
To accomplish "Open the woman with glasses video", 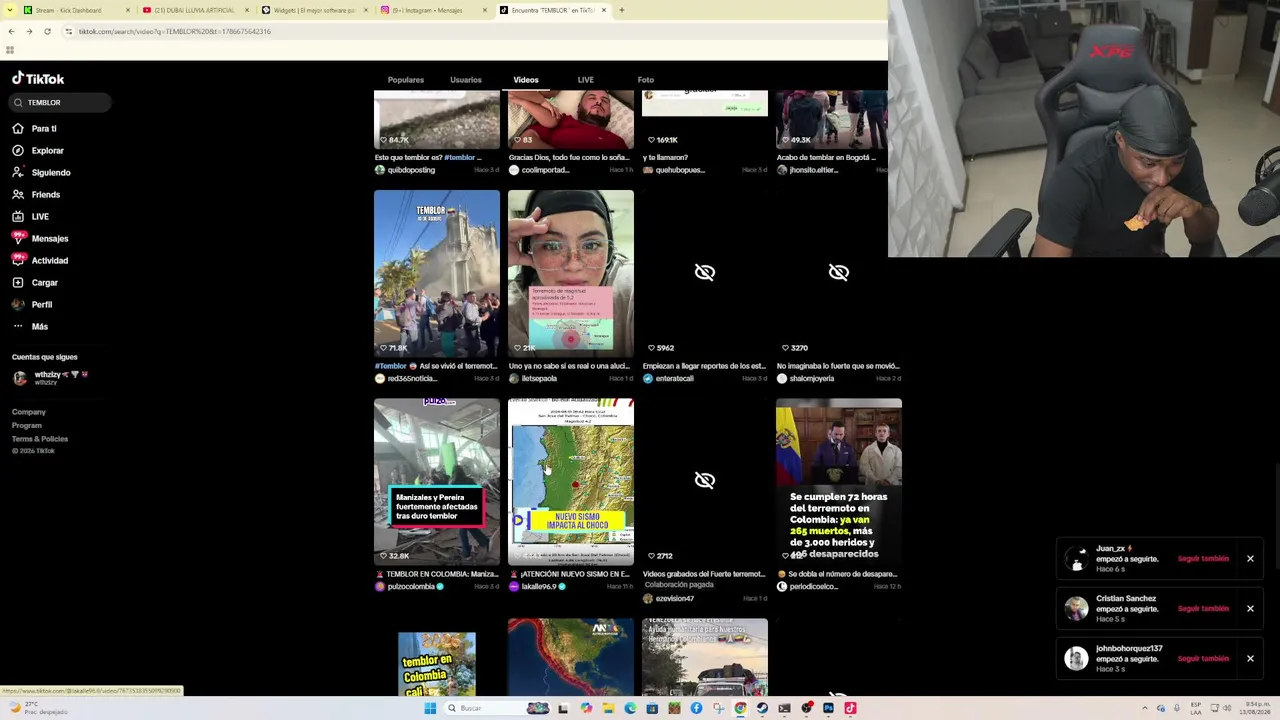I will pyautogui.click(x=571, y=273).
